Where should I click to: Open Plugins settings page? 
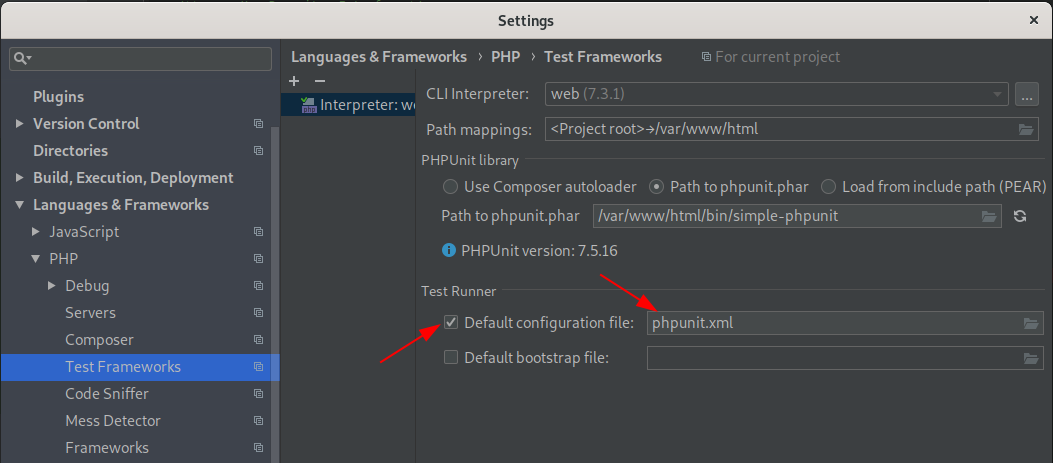(58, 97)
